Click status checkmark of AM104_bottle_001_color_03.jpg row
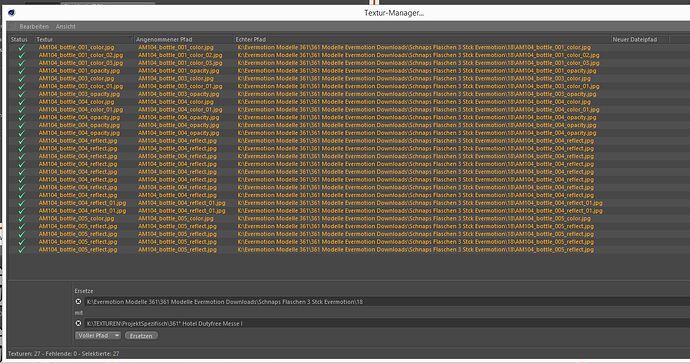The image size is (690, 363). (x=21, y=63)
